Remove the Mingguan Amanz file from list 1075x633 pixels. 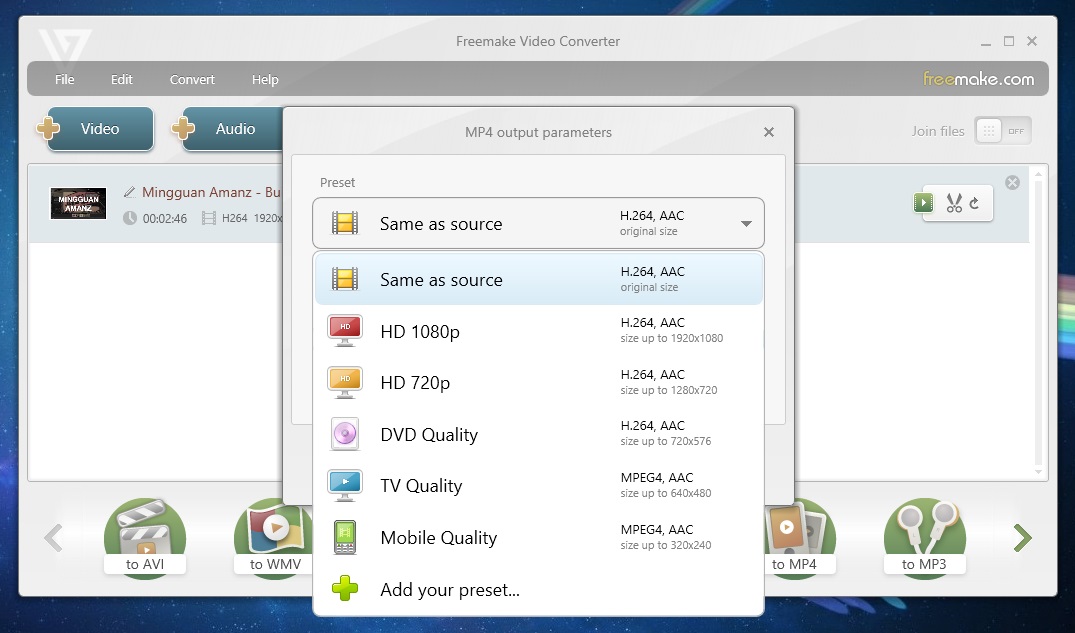1012,182
